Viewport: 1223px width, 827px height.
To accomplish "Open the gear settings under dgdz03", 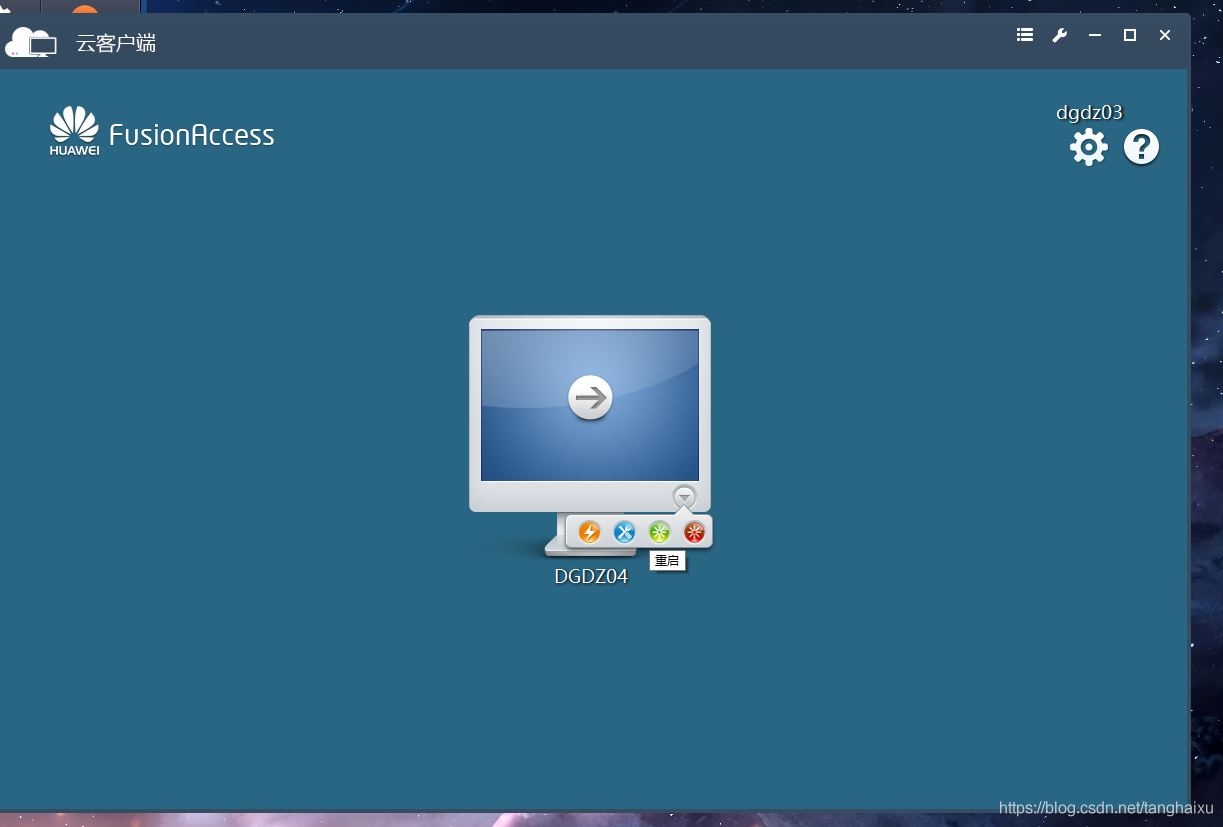I will click(x=1089, y=147).
